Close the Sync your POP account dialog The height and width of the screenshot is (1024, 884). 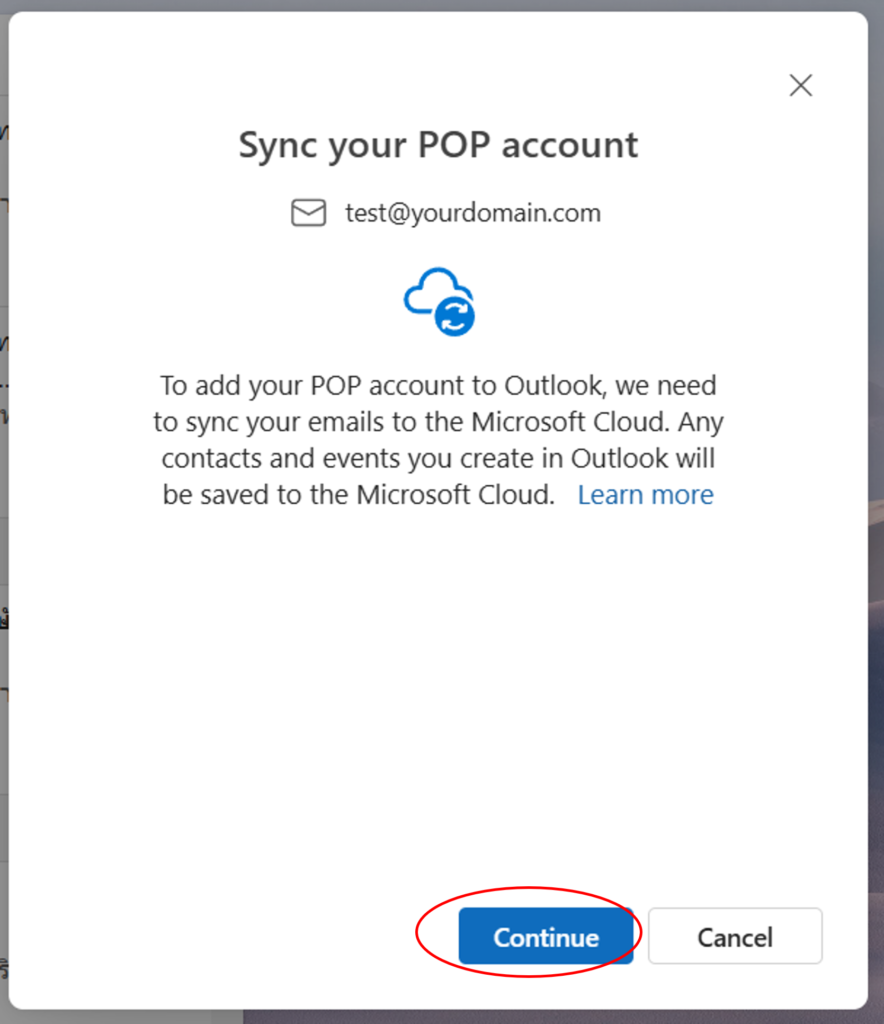point(800,85)
